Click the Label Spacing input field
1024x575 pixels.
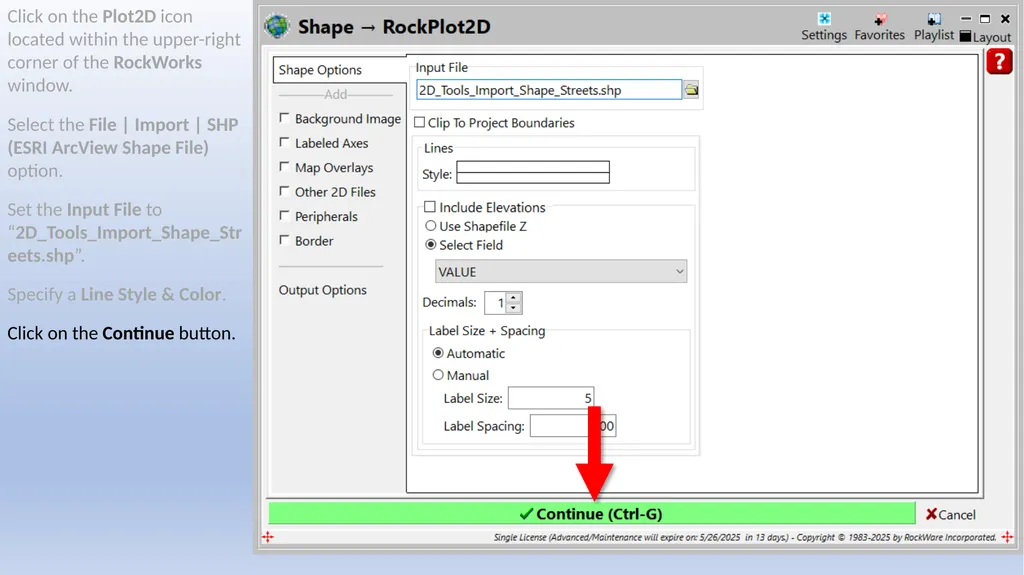(x=573, y=426)
